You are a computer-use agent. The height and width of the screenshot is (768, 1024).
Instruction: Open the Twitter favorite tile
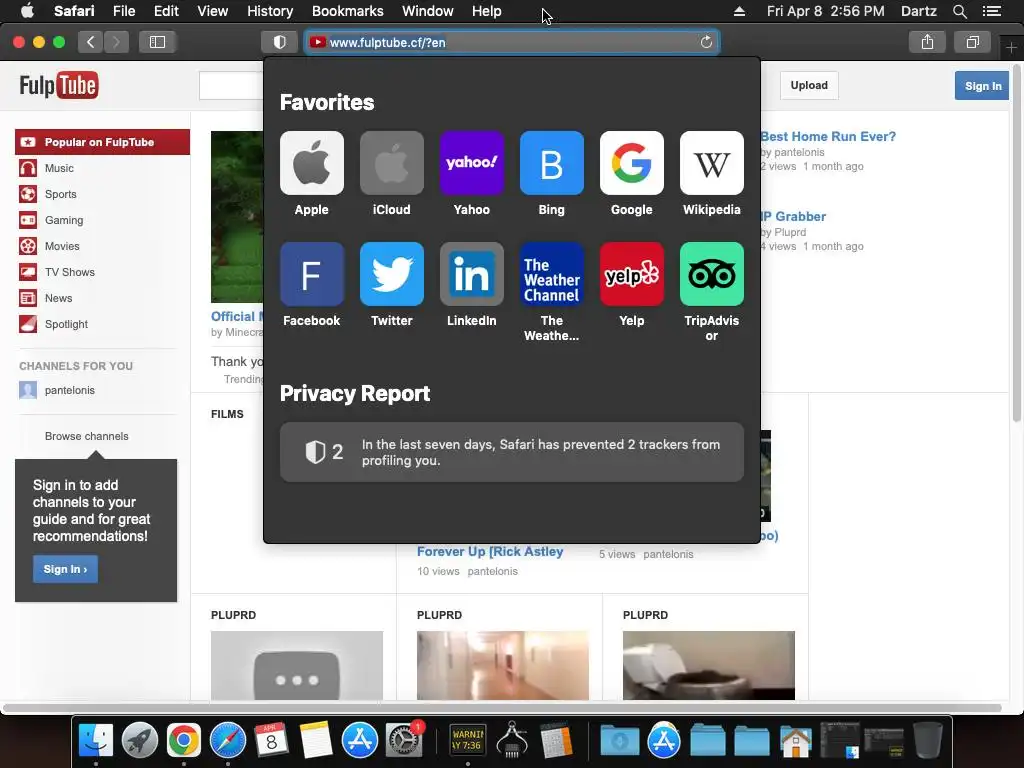click(392, 274)
